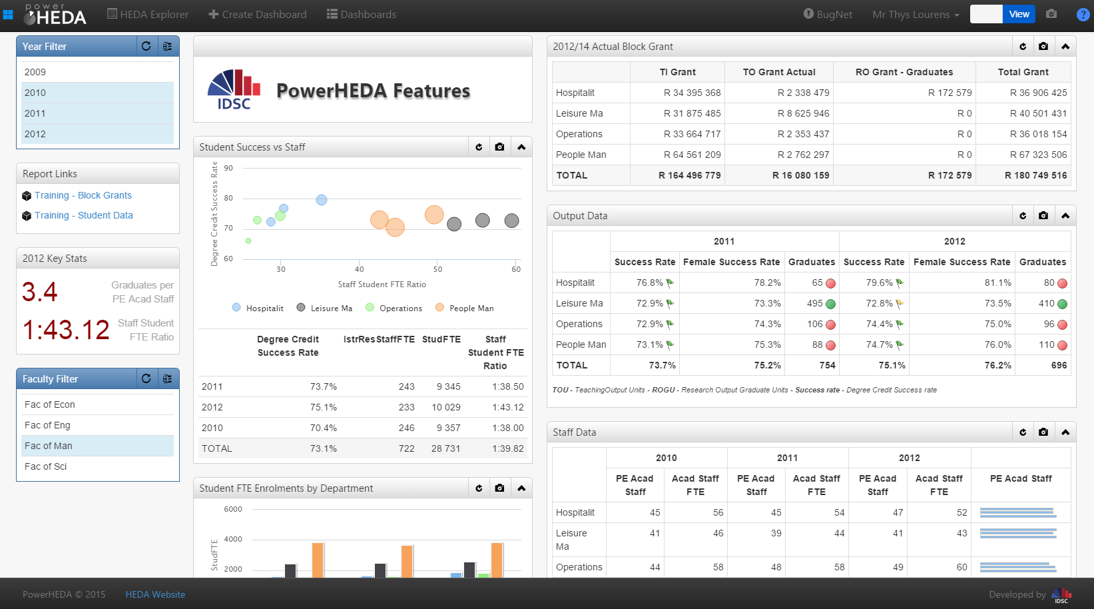Click the Windows-style apps icon top left
The width and height of the screenshot is (1094, 609).
tap(8, 14)
